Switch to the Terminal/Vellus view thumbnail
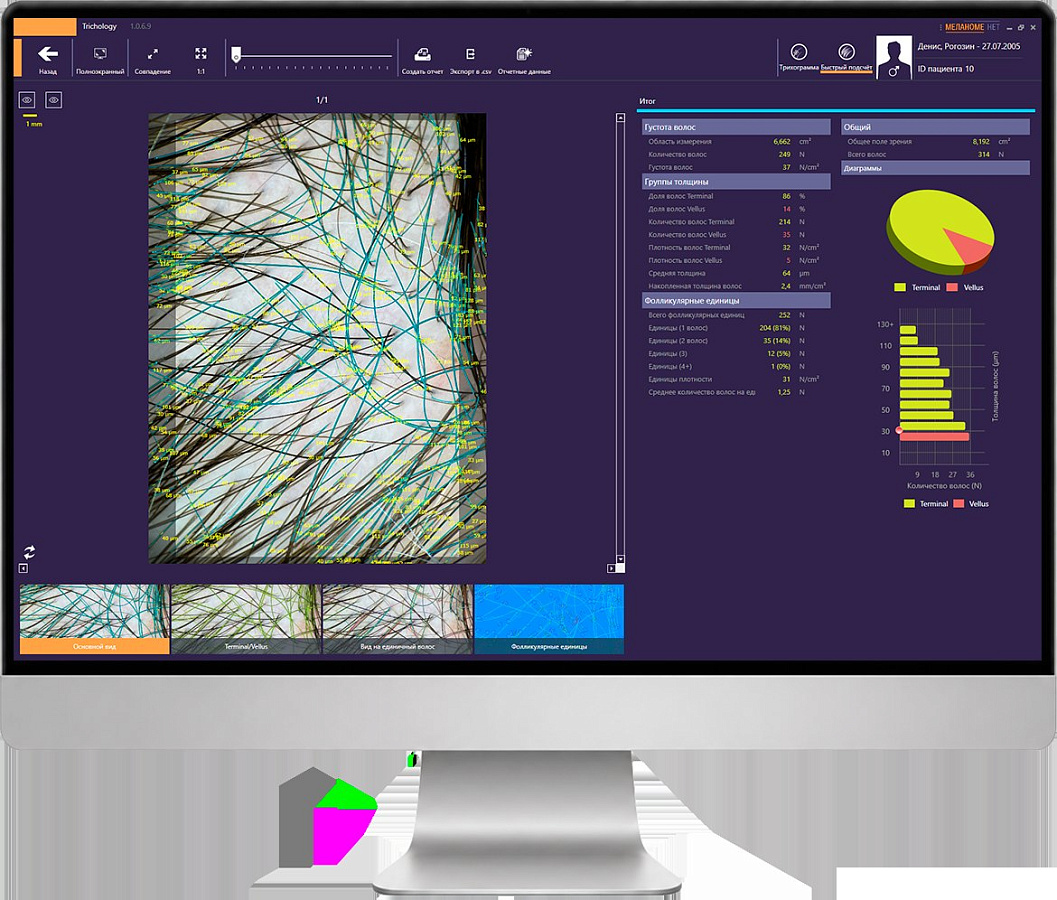1057x900 pixels. [x=246, y=619]
